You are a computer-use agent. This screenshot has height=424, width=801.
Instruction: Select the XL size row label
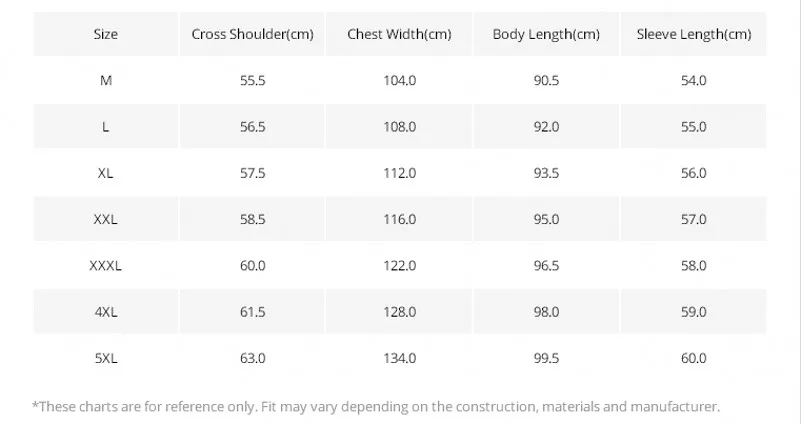coord(106,173)
